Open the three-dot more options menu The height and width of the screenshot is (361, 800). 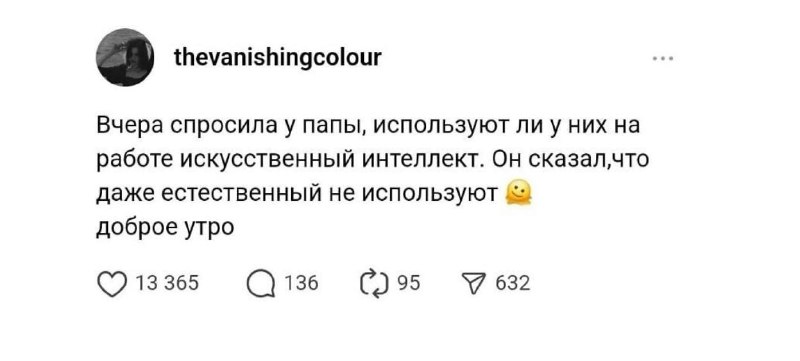click(663, 59)
